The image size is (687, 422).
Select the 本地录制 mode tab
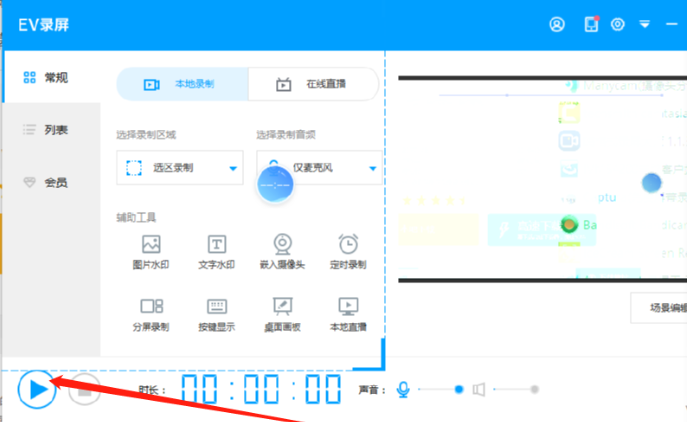pos(182,84)
